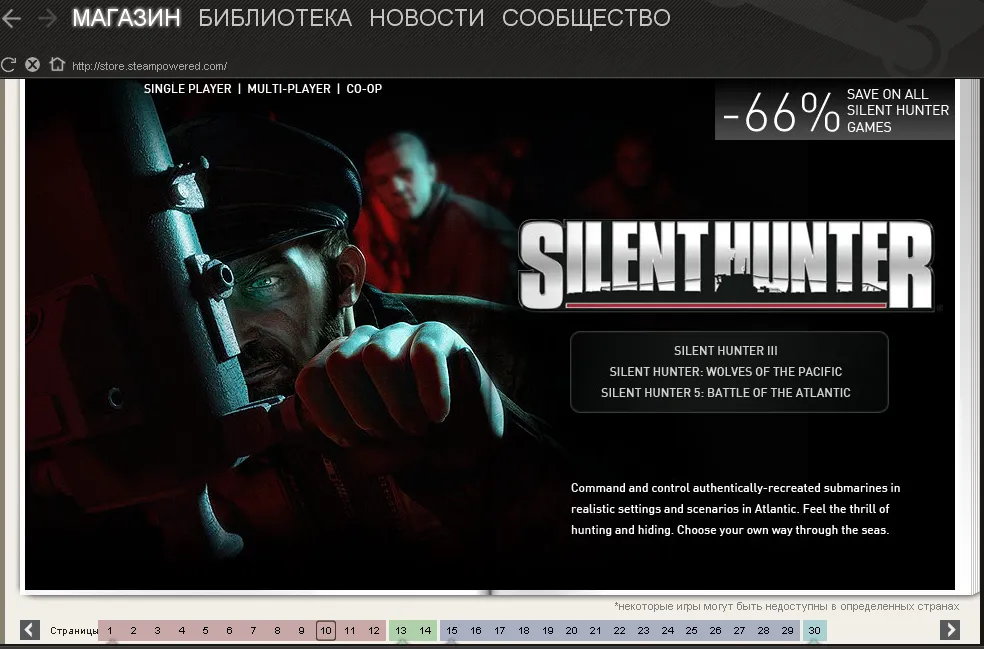Viewport: 984px width, 649px height.
Task: Go to page 16
Action: pos(476,630)
